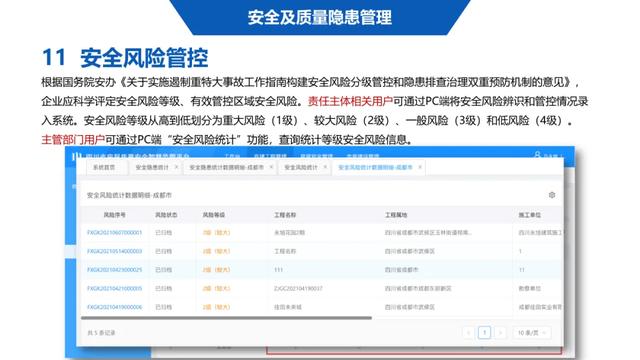Open risk record FXGK20210419000006
The image size is (640, 360).
(x=114, y=307)
